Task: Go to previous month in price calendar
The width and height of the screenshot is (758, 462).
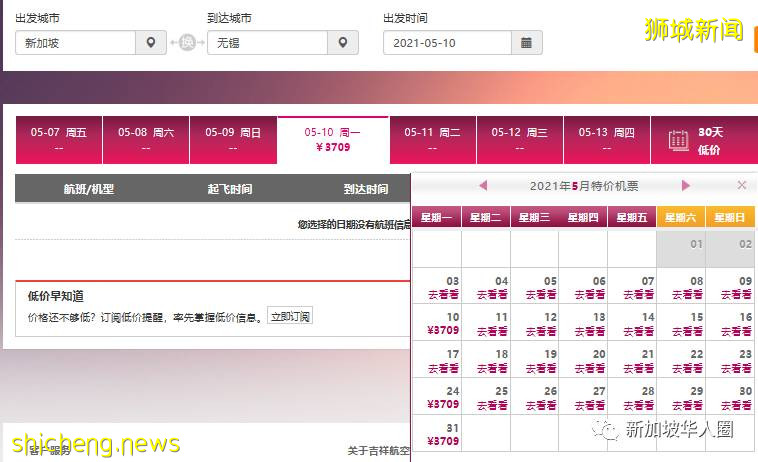Action: [483, 185]
